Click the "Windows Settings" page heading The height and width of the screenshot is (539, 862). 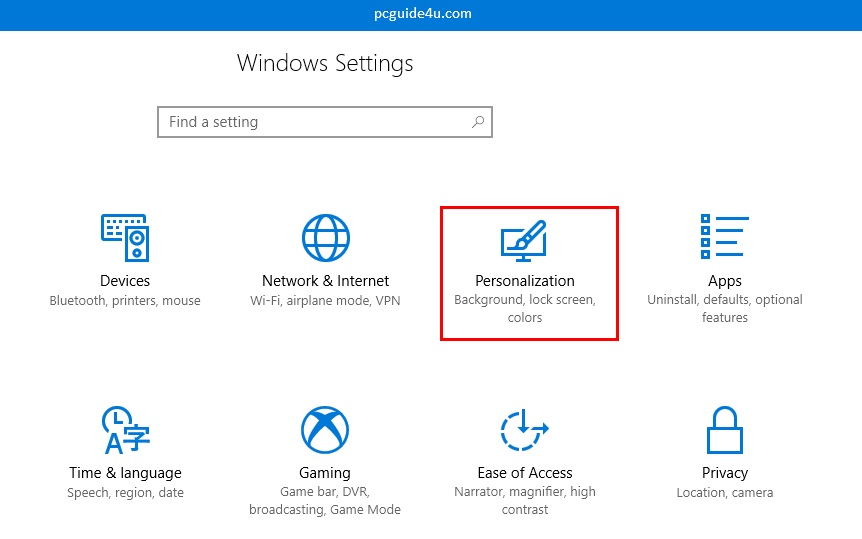pyautogui.click(x=325, y=64)
